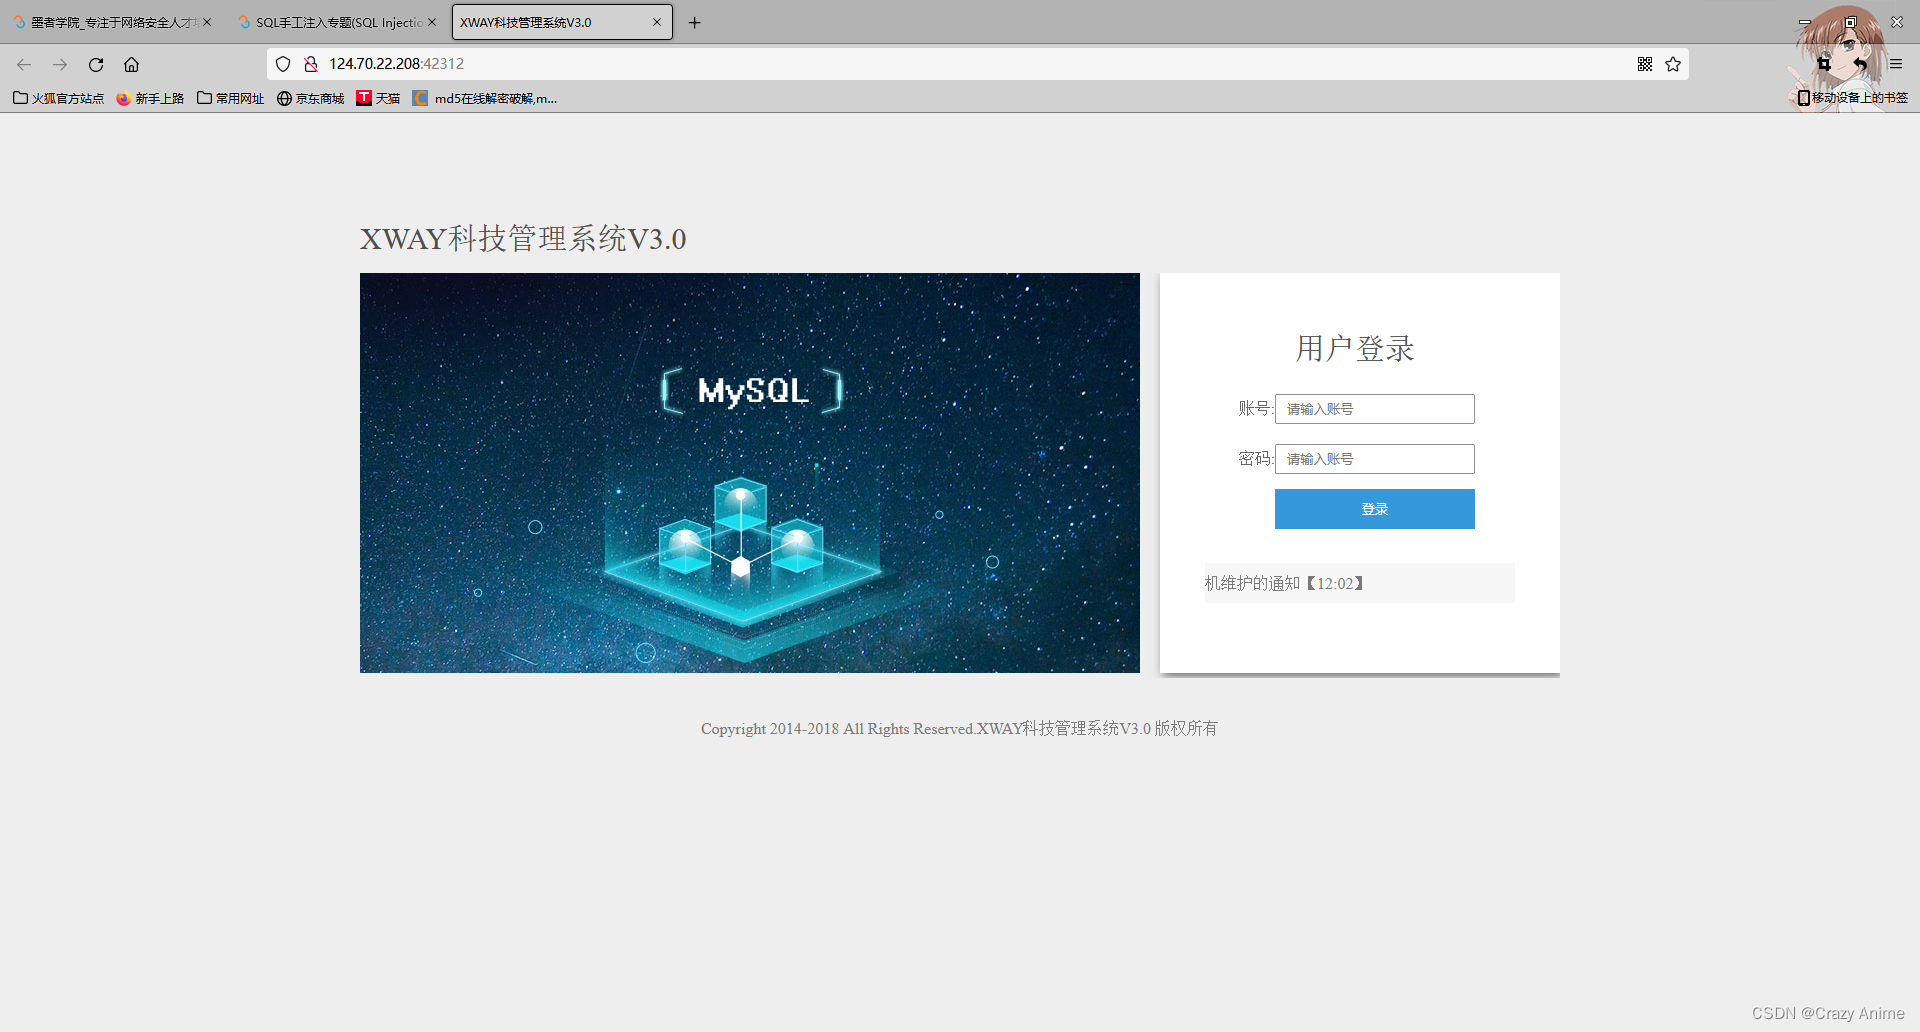Click the Copyright 2014-2018 footer text
Screen dimensions: 1920x1032
point(959,728)
